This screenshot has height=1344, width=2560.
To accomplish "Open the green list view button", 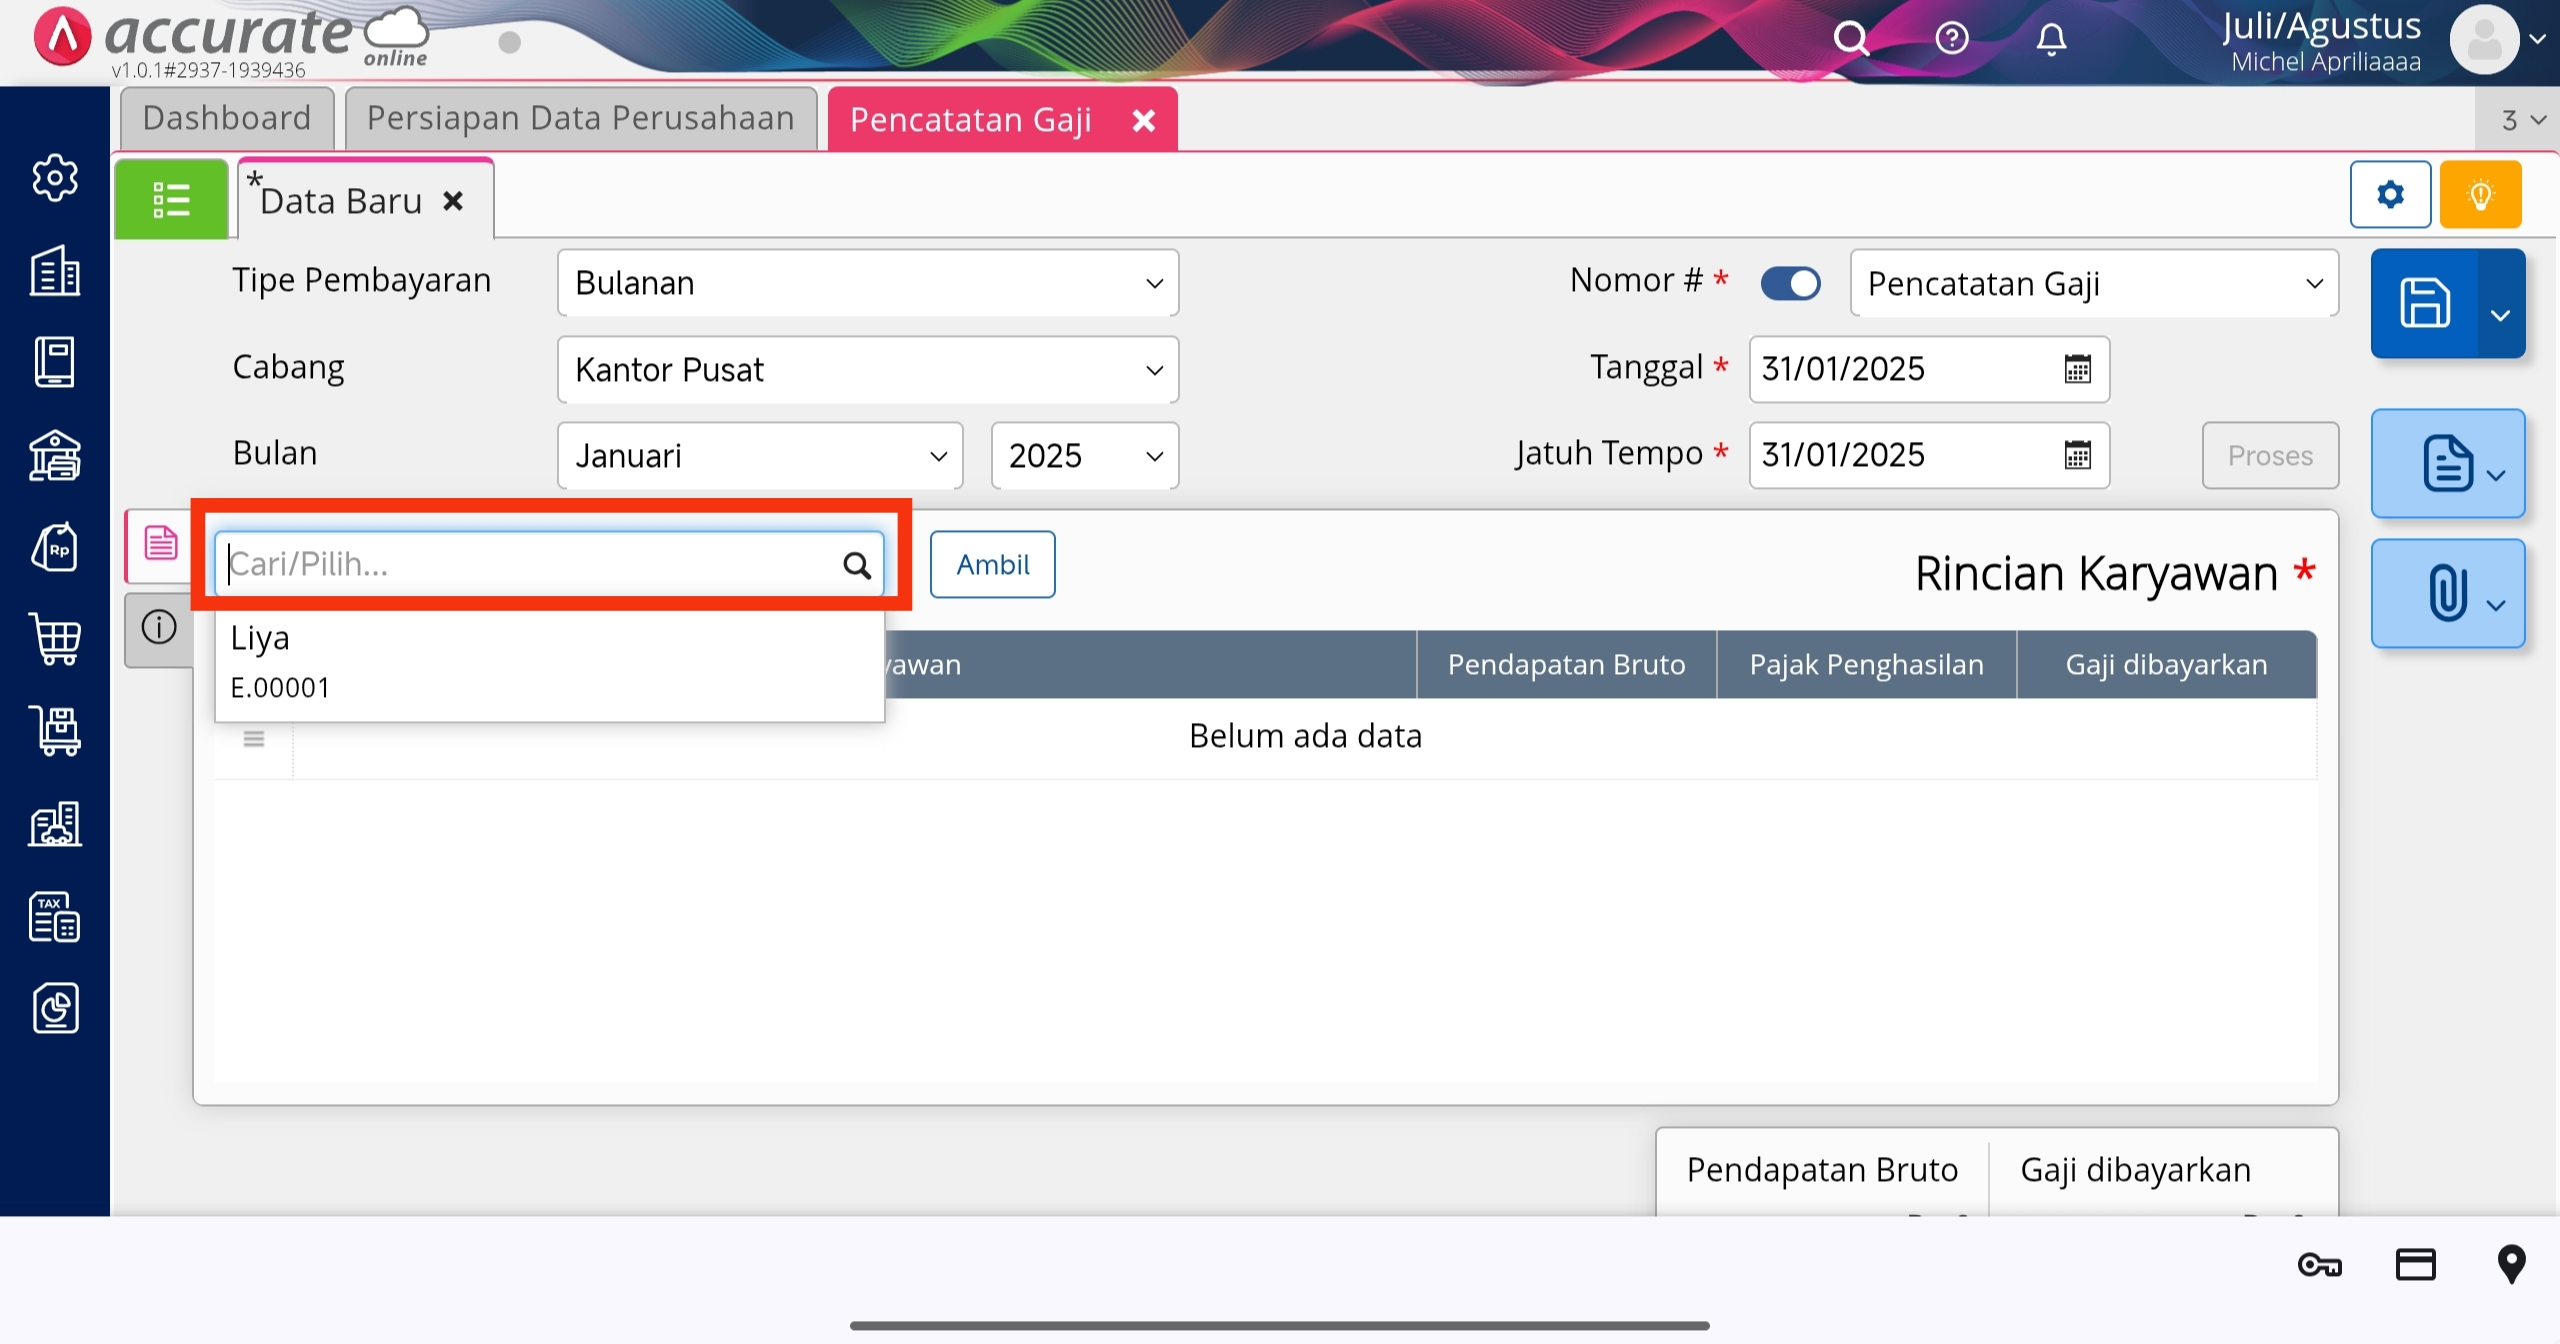I will [x=171, y=199].
